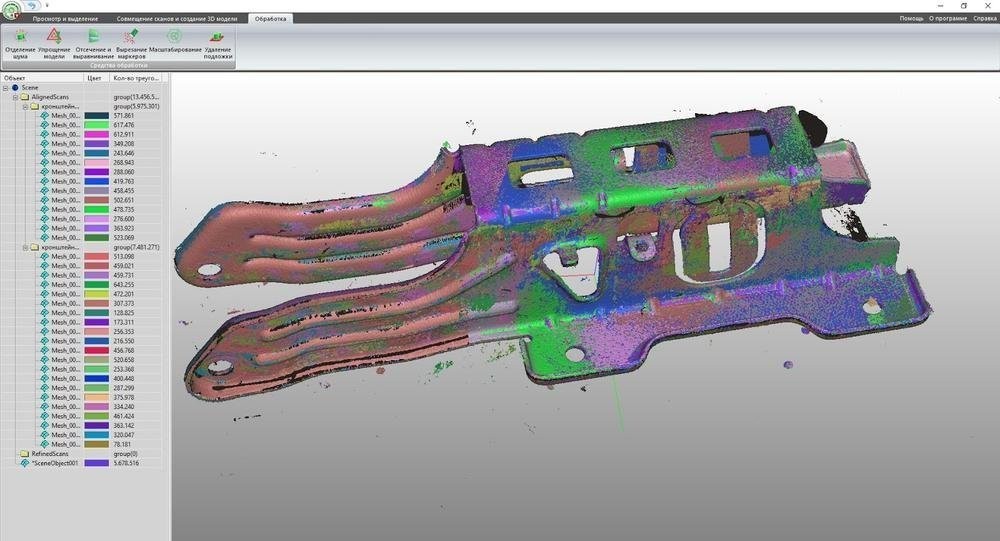The height and width of the screenshot is (541, 1000).
Task: Switch to Совмещение сканов и создание 3D модели tab
Action: 177,19
